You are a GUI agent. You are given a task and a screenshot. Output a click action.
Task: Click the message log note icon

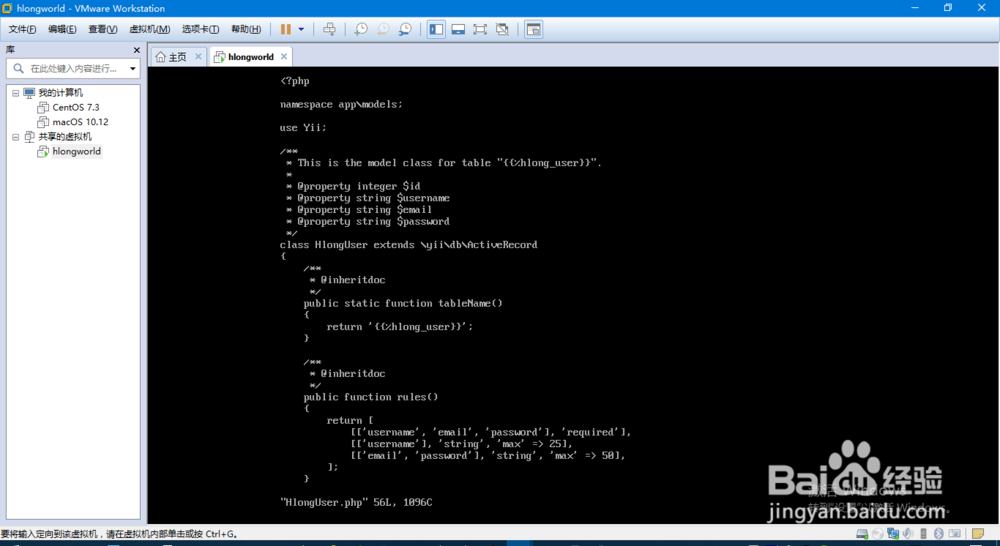coord(978,534)
